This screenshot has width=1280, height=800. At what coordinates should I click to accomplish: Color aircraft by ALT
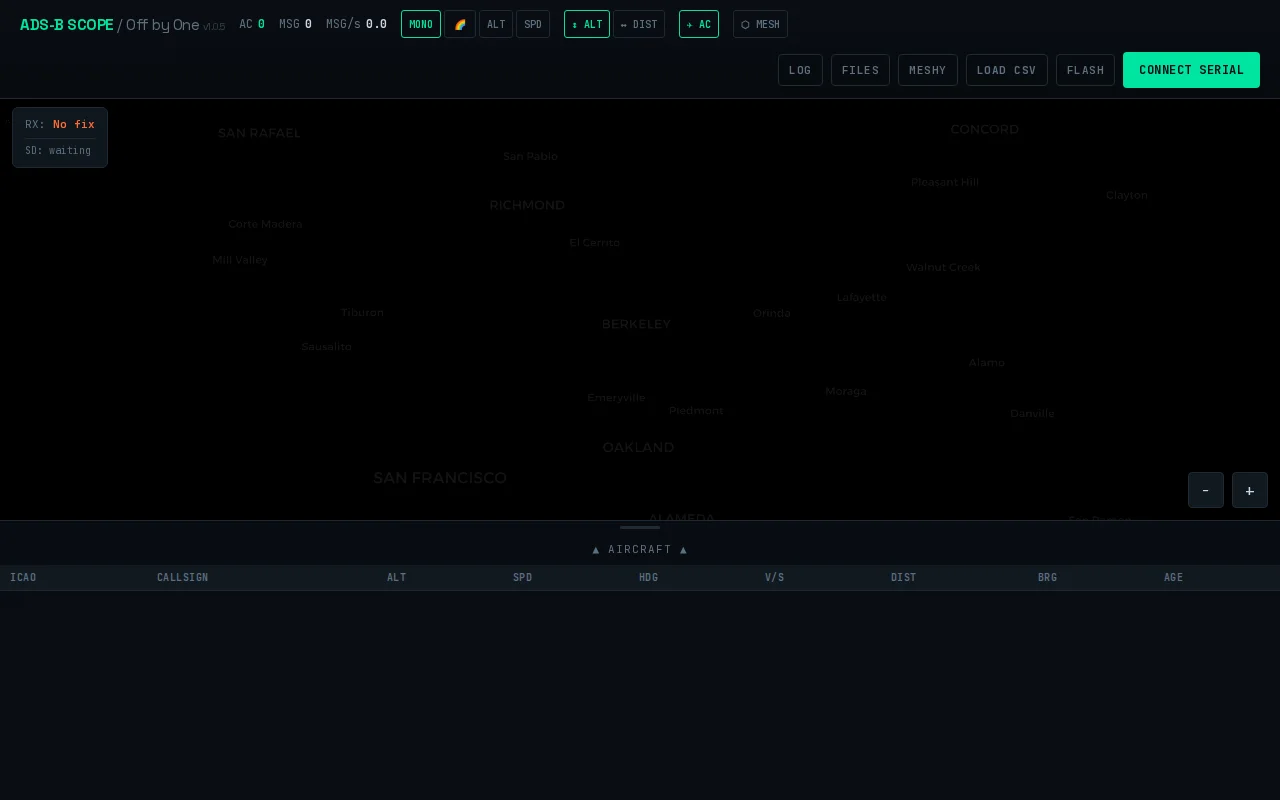pyautogui.click(x=496, y=24)
